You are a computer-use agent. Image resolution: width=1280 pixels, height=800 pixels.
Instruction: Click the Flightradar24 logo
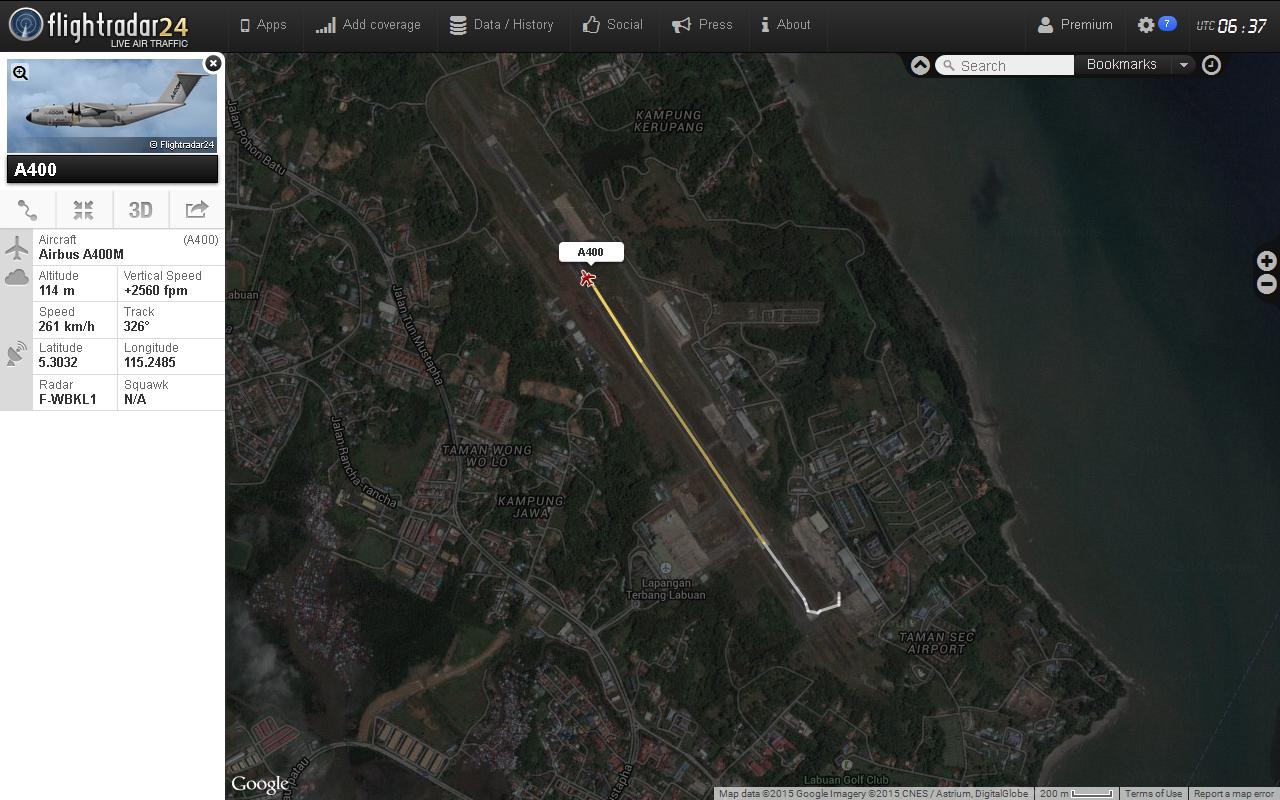(98, 26)
